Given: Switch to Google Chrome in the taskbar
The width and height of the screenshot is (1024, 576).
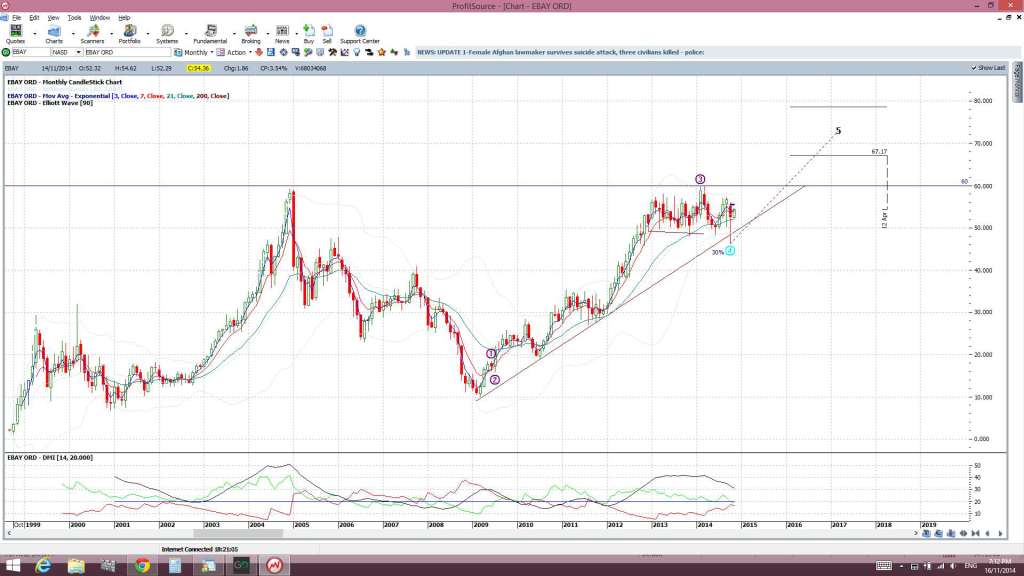Looking at the screenshot, I should 142,566.
